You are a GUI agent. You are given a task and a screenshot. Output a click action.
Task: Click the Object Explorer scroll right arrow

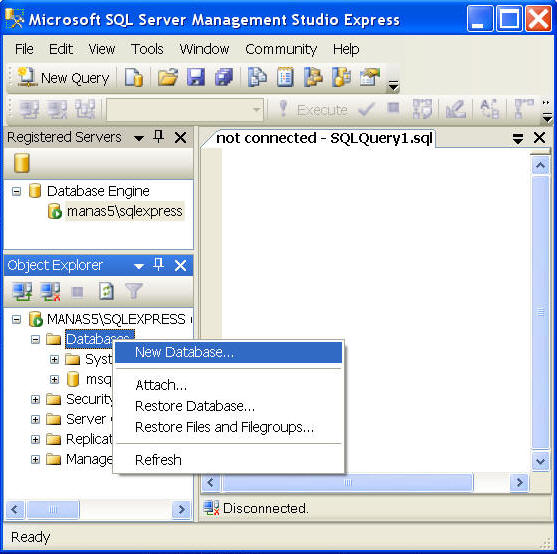click(182, 510)
